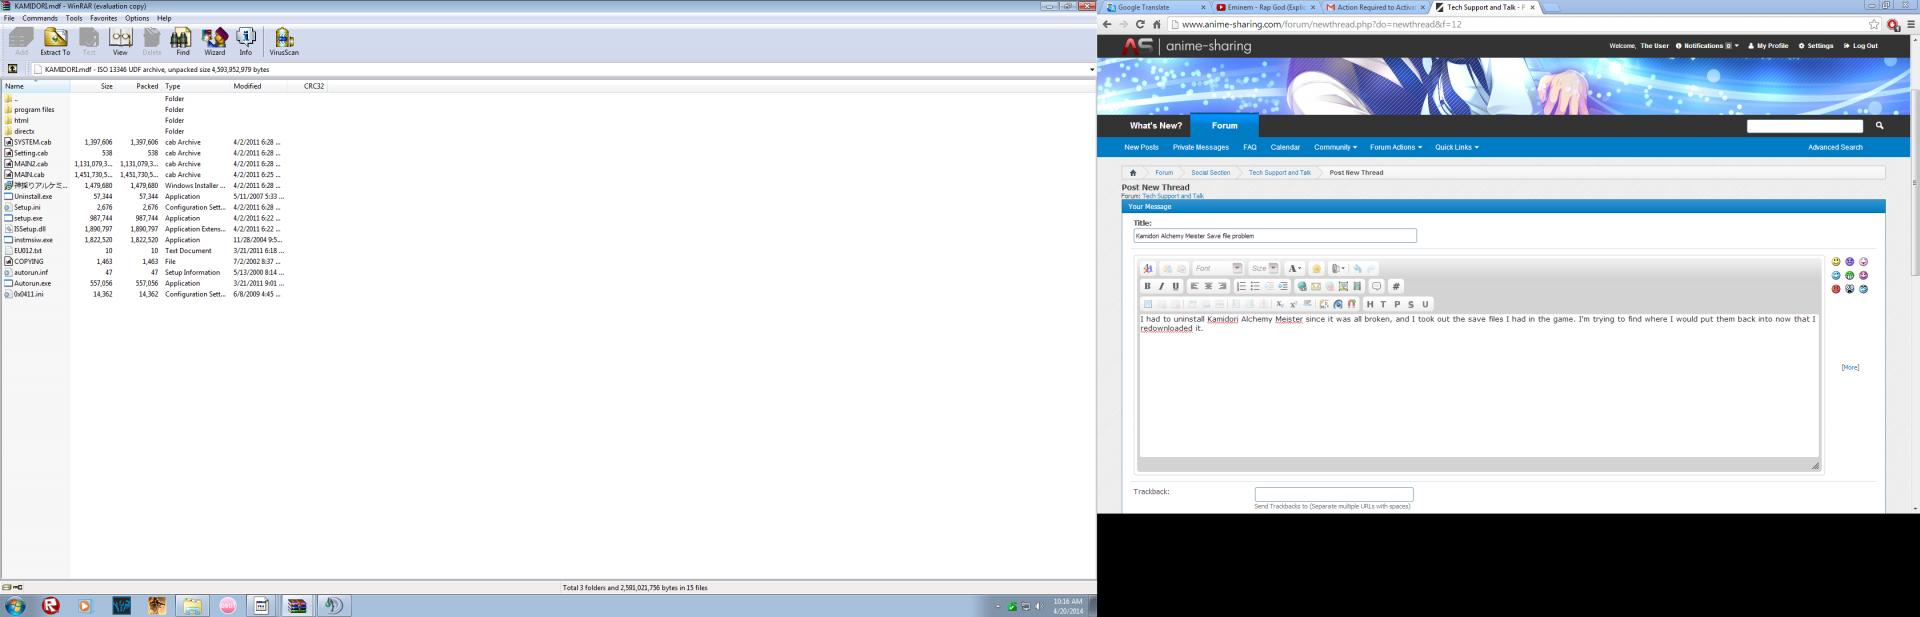This screenshot has height=617, width=1920.
Task: Launch the Find tool in WinRAR
Action: 182,41
